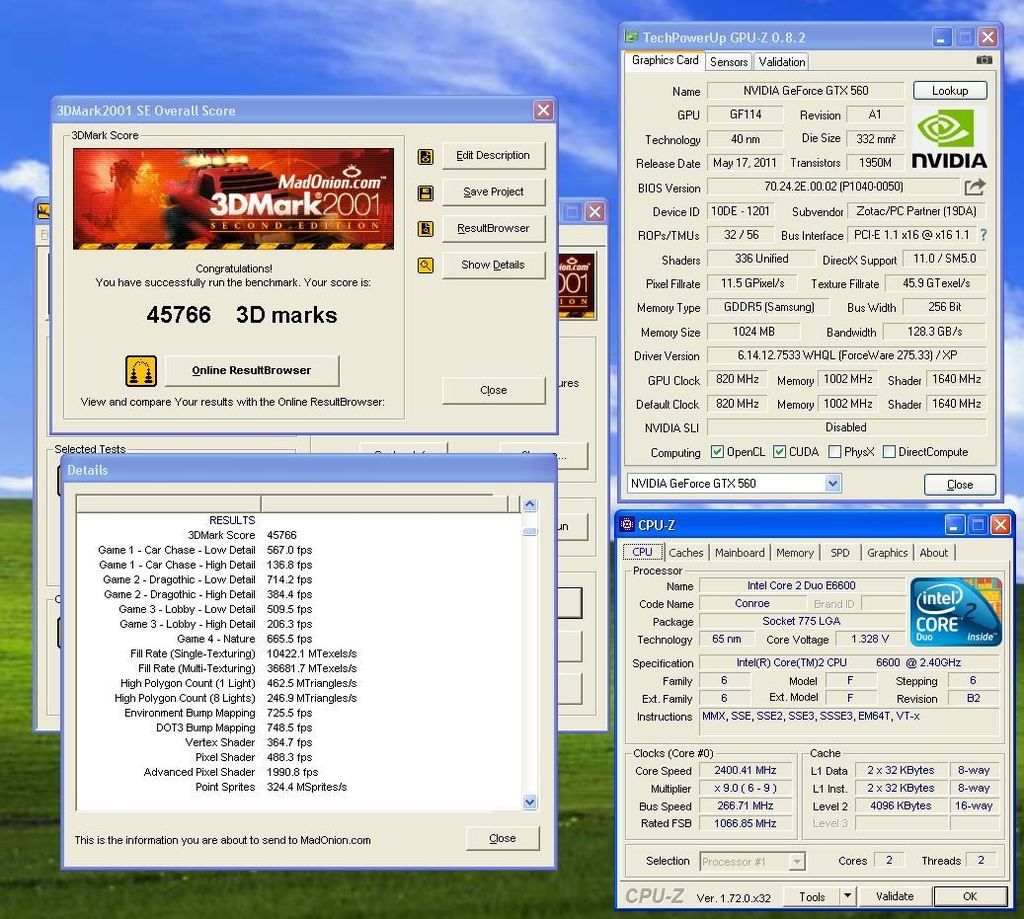Viewport: 1024px width, 919px height.
Task: Click the OK button in CPU-Z
Action: point(970,897)
